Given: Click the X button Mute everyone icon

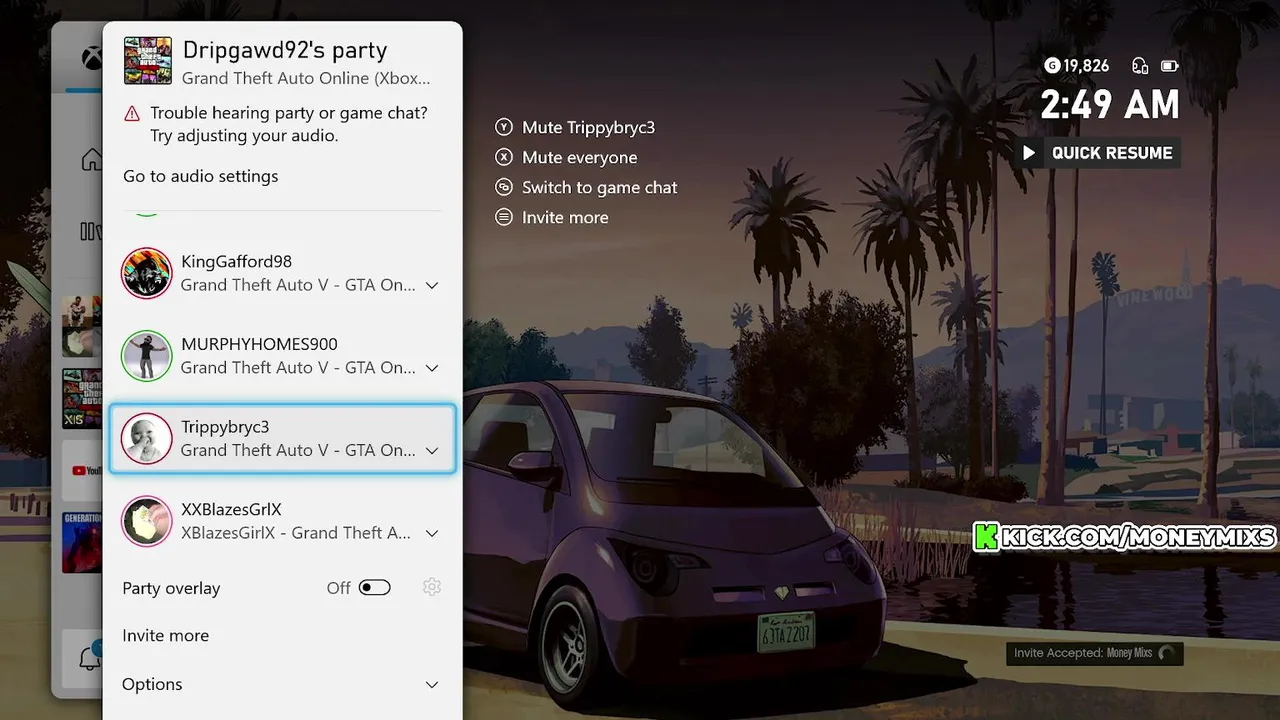Looking at the screenshot, I should tap(504, 157).
